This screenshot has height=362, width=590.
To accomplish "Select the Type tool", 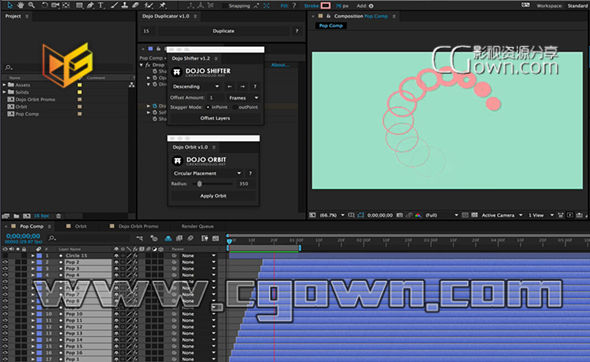I will (x=101, y=5).
